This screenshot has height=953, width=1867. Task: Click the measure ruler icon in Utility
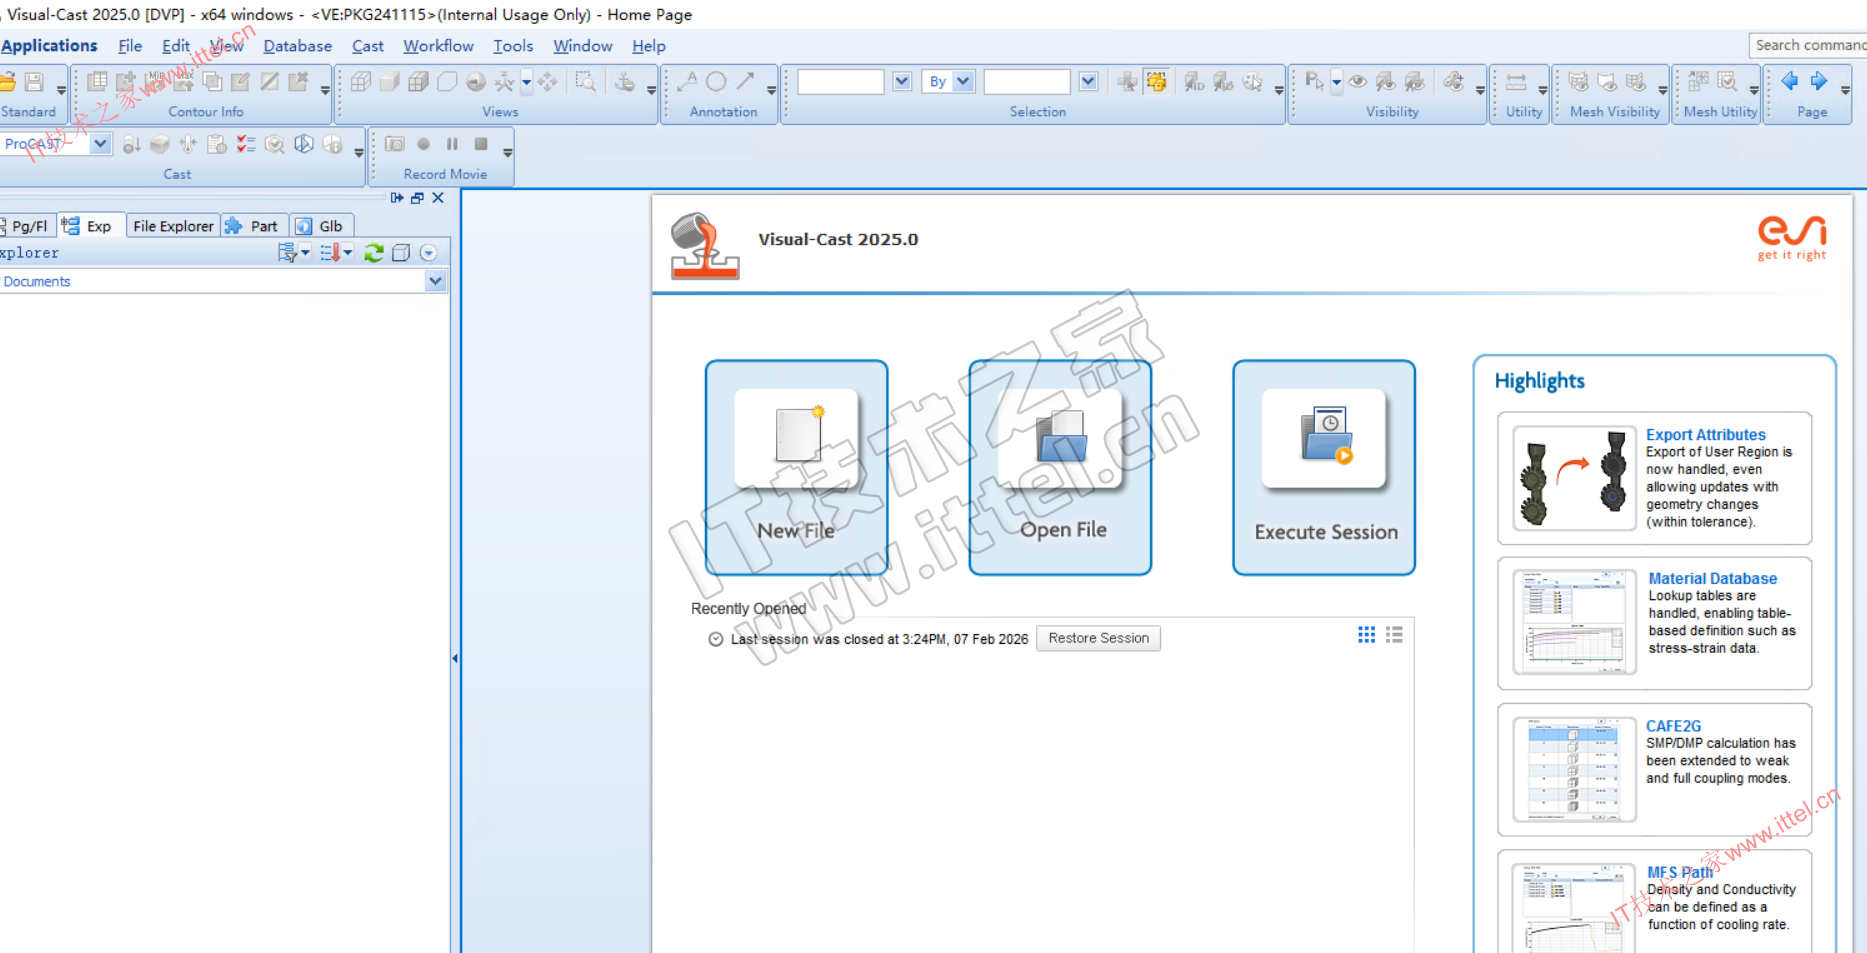tap(1516, 82)
